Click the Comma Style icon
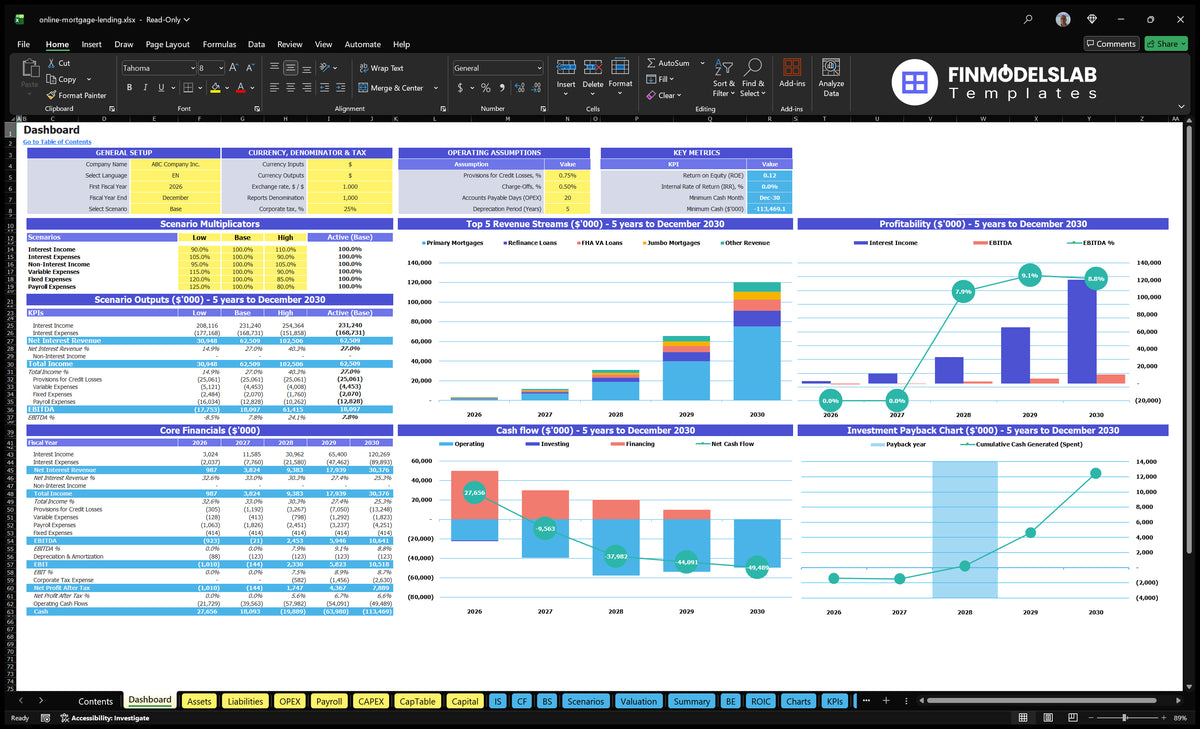This screenshot has width=1200, height=729. [x=500, y=88]
